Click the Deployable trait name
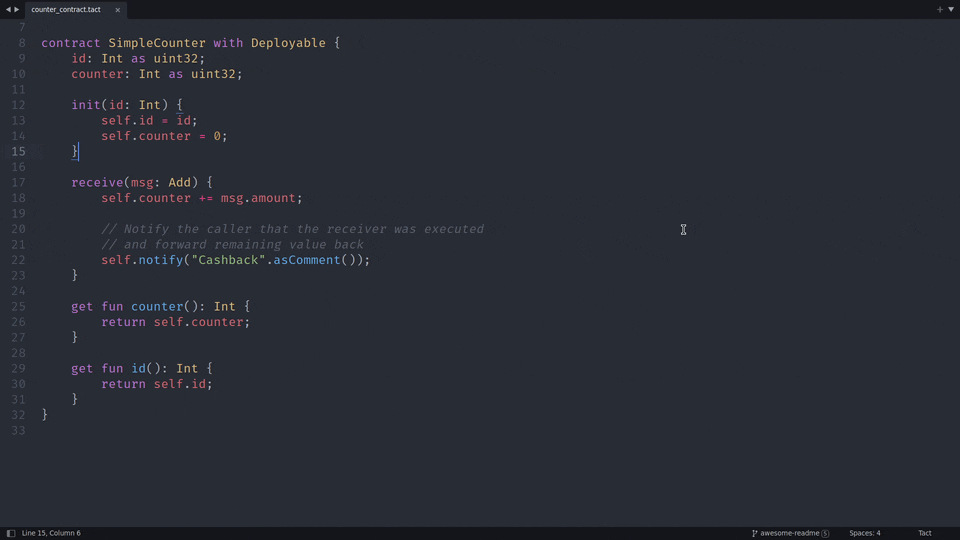The width and height of the screenshot is (960, 540). 288,43
